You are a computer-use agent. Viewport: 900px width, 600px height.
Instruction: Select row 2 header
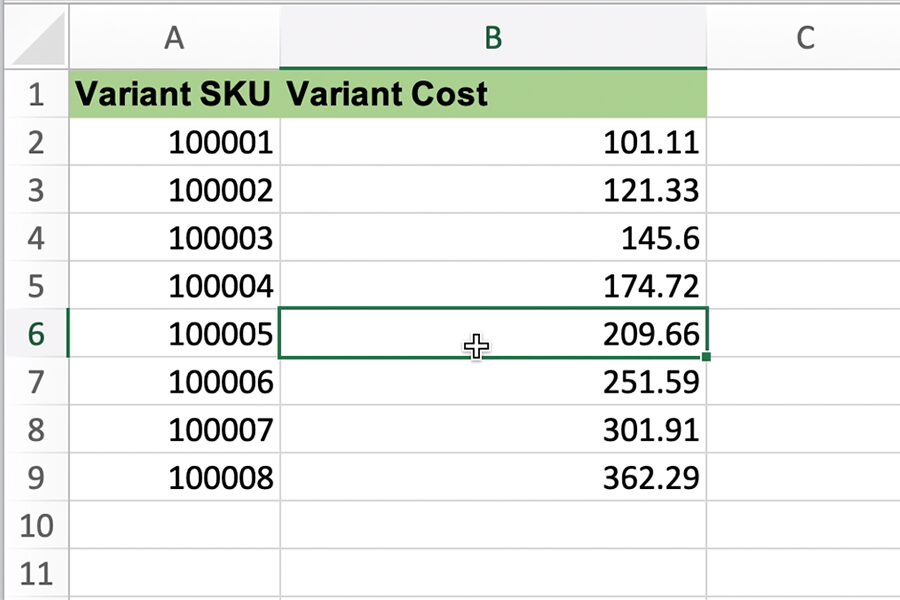pyautogui.click(x=36, y=142)
